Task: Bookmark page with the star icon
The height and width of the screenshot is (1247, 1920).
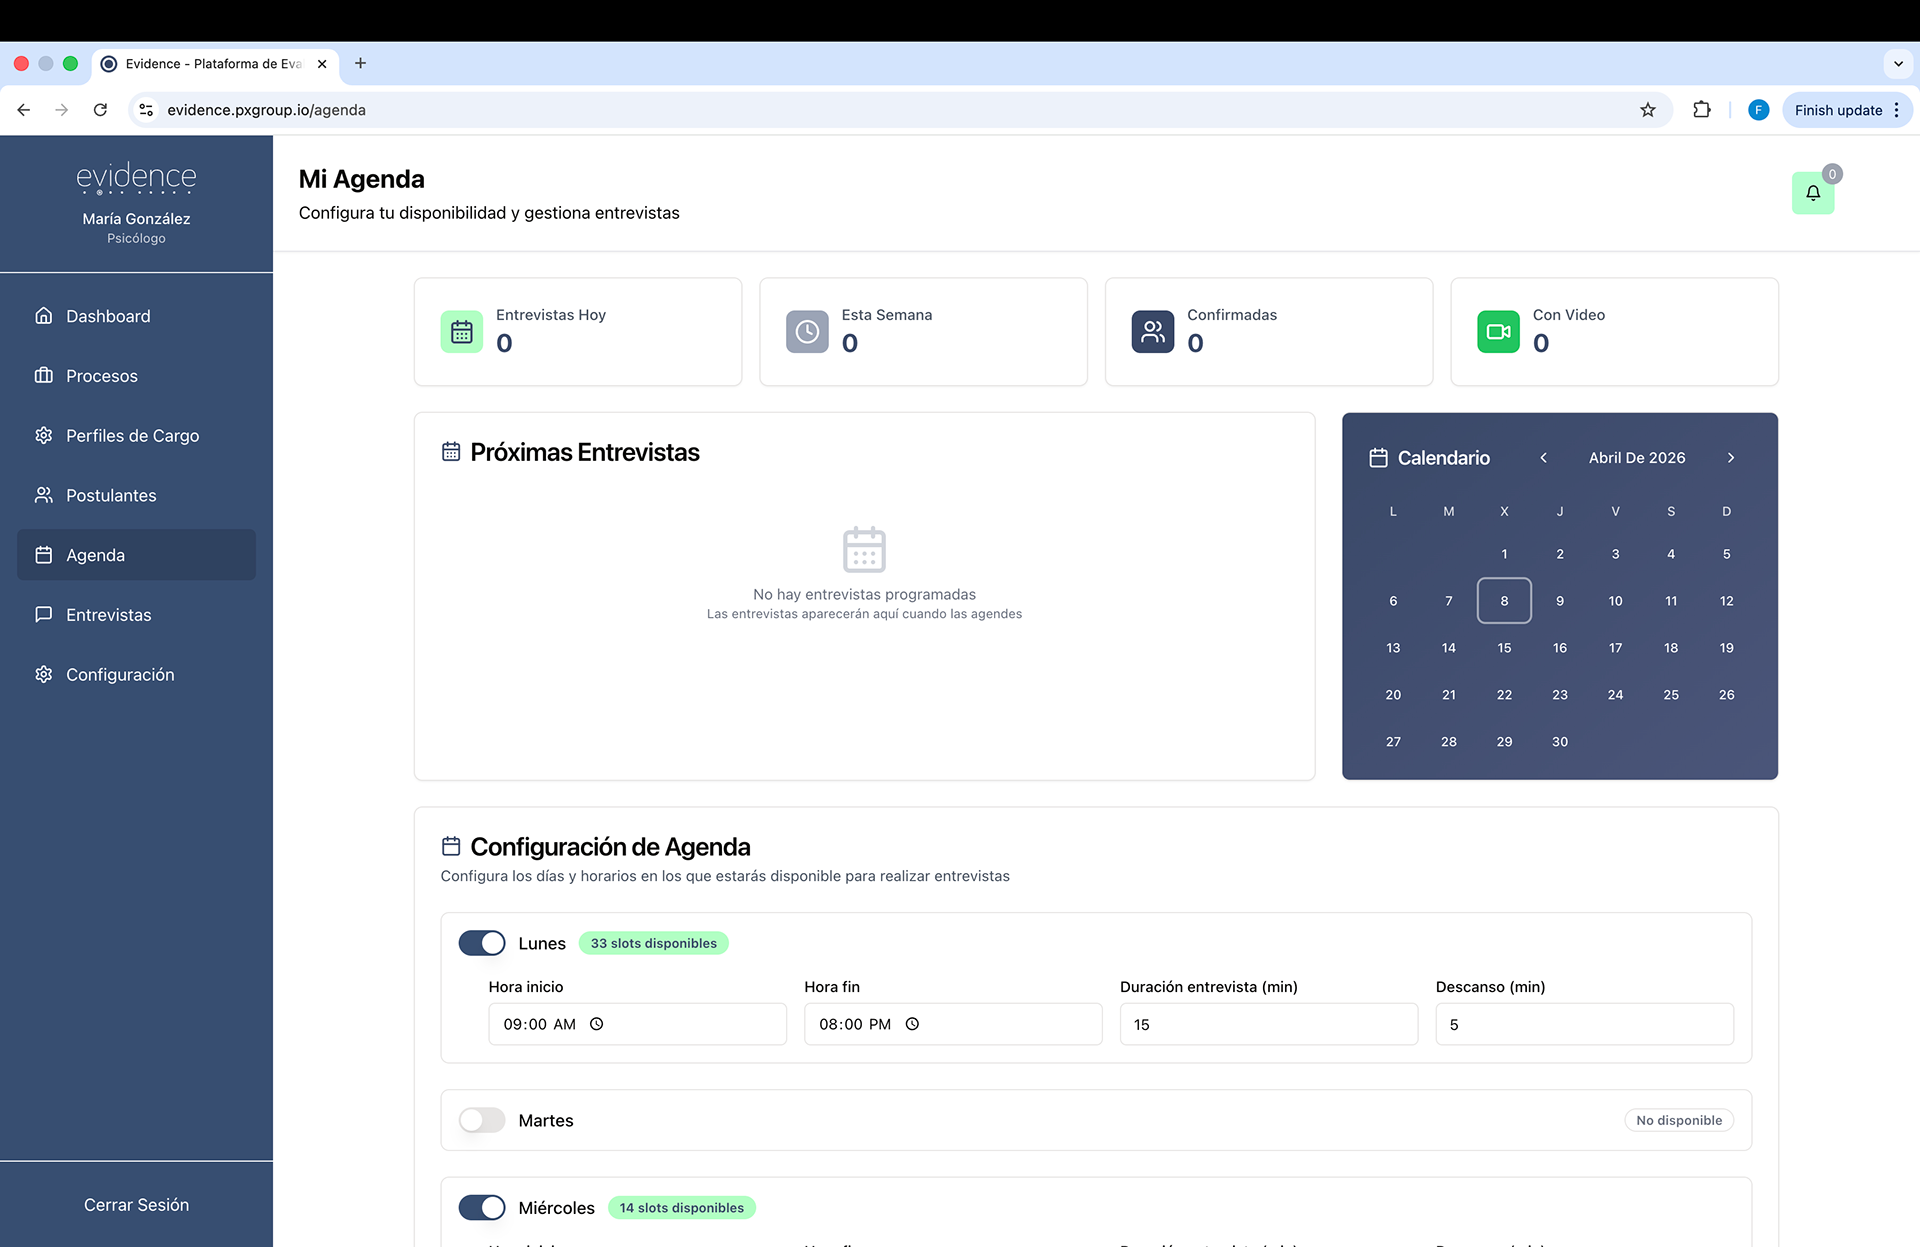Action: [x=1647, y=110]
